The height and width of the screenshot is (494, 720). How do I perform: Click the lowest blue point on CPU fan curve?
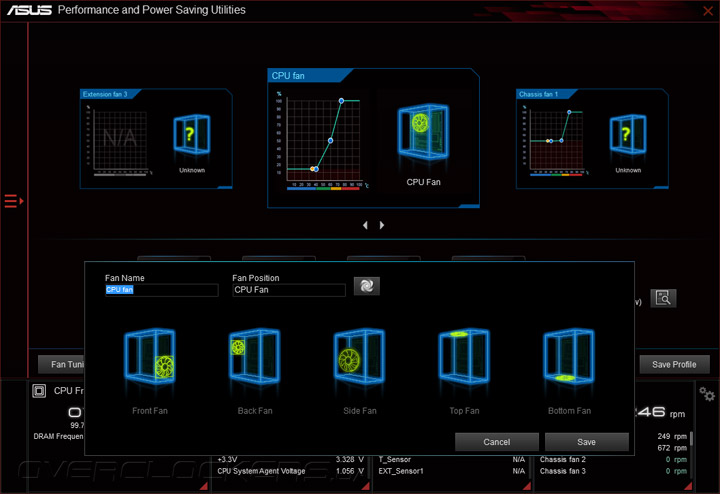coord(316,169)
